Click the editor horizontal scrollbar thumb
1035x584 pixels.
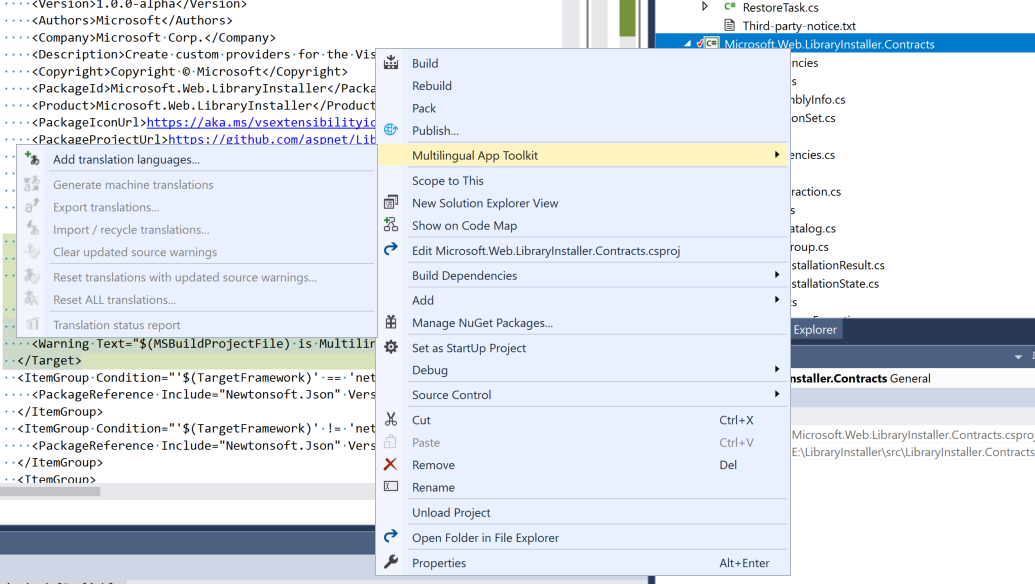click(x=50, y=491)
